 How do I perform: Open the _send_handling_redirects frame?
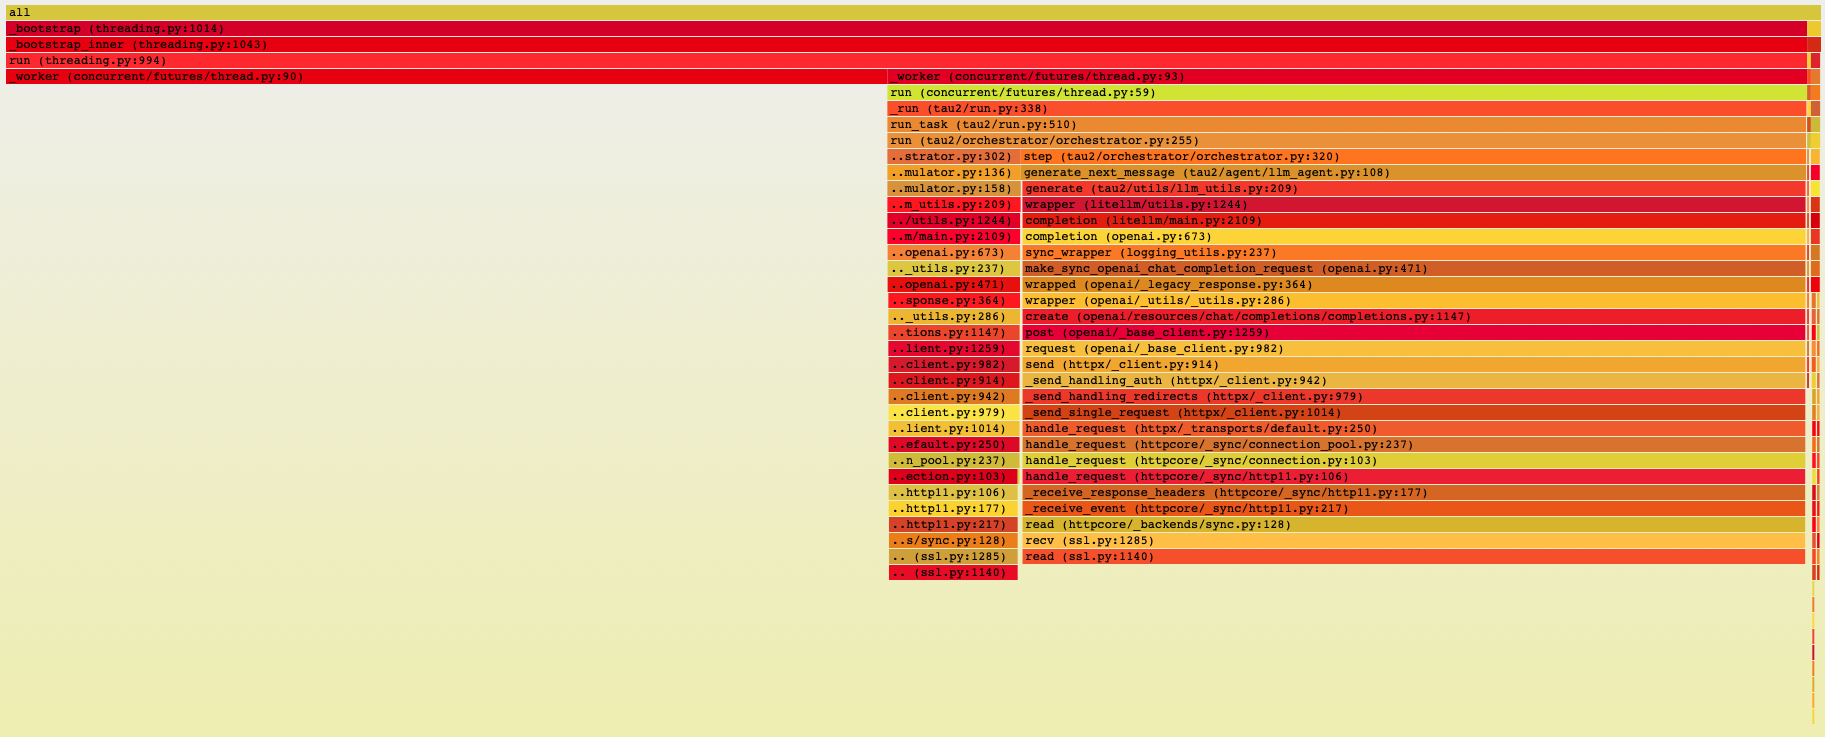click(1413, 396)
